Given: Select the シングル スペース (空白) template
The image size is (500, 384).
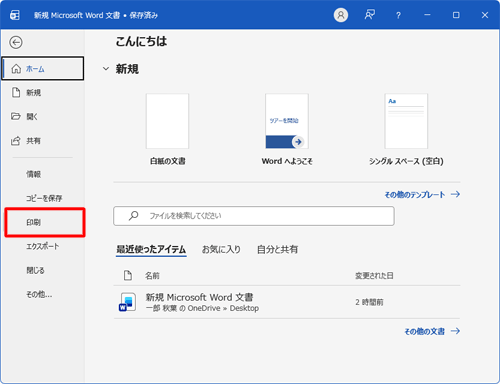Looking at the screenshot, I should pyautogui.click(x=406, y=129).
